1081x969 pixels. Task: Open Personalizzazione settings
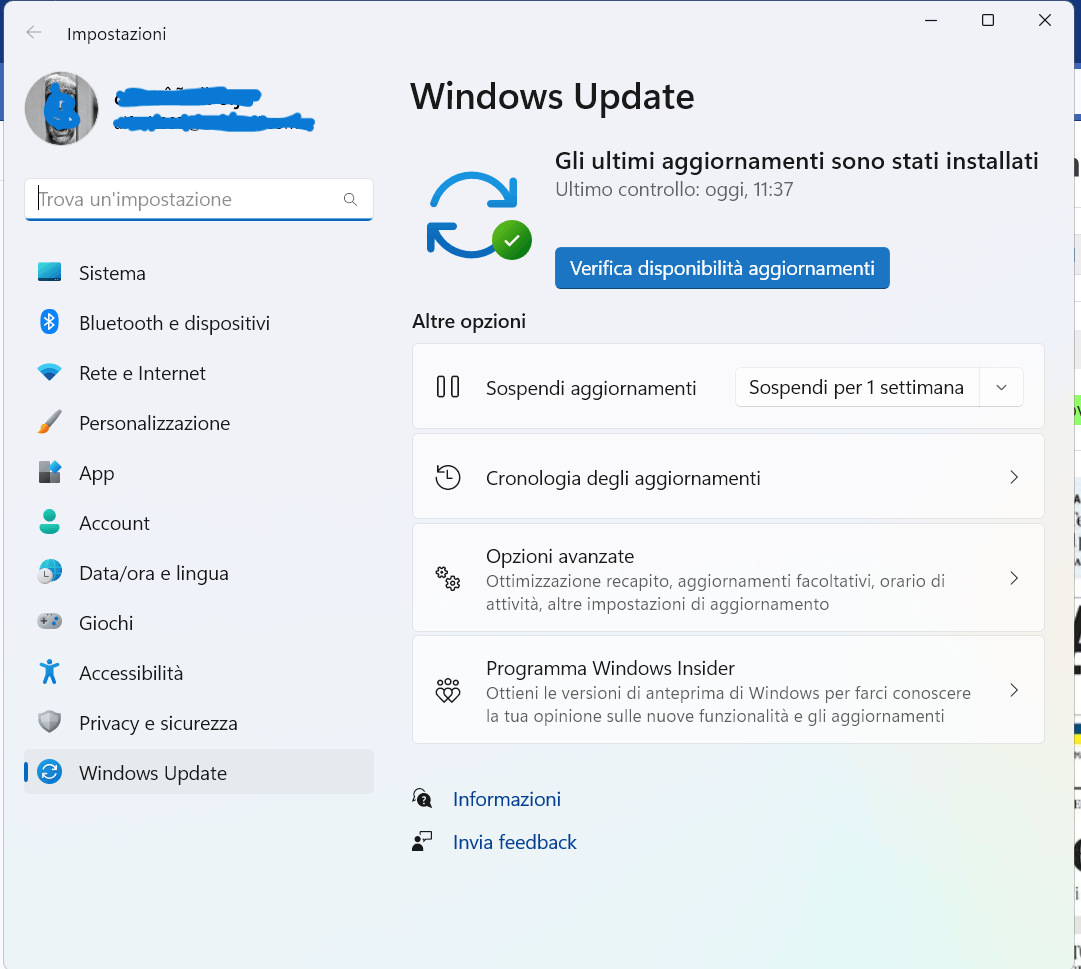coord(199,423)
